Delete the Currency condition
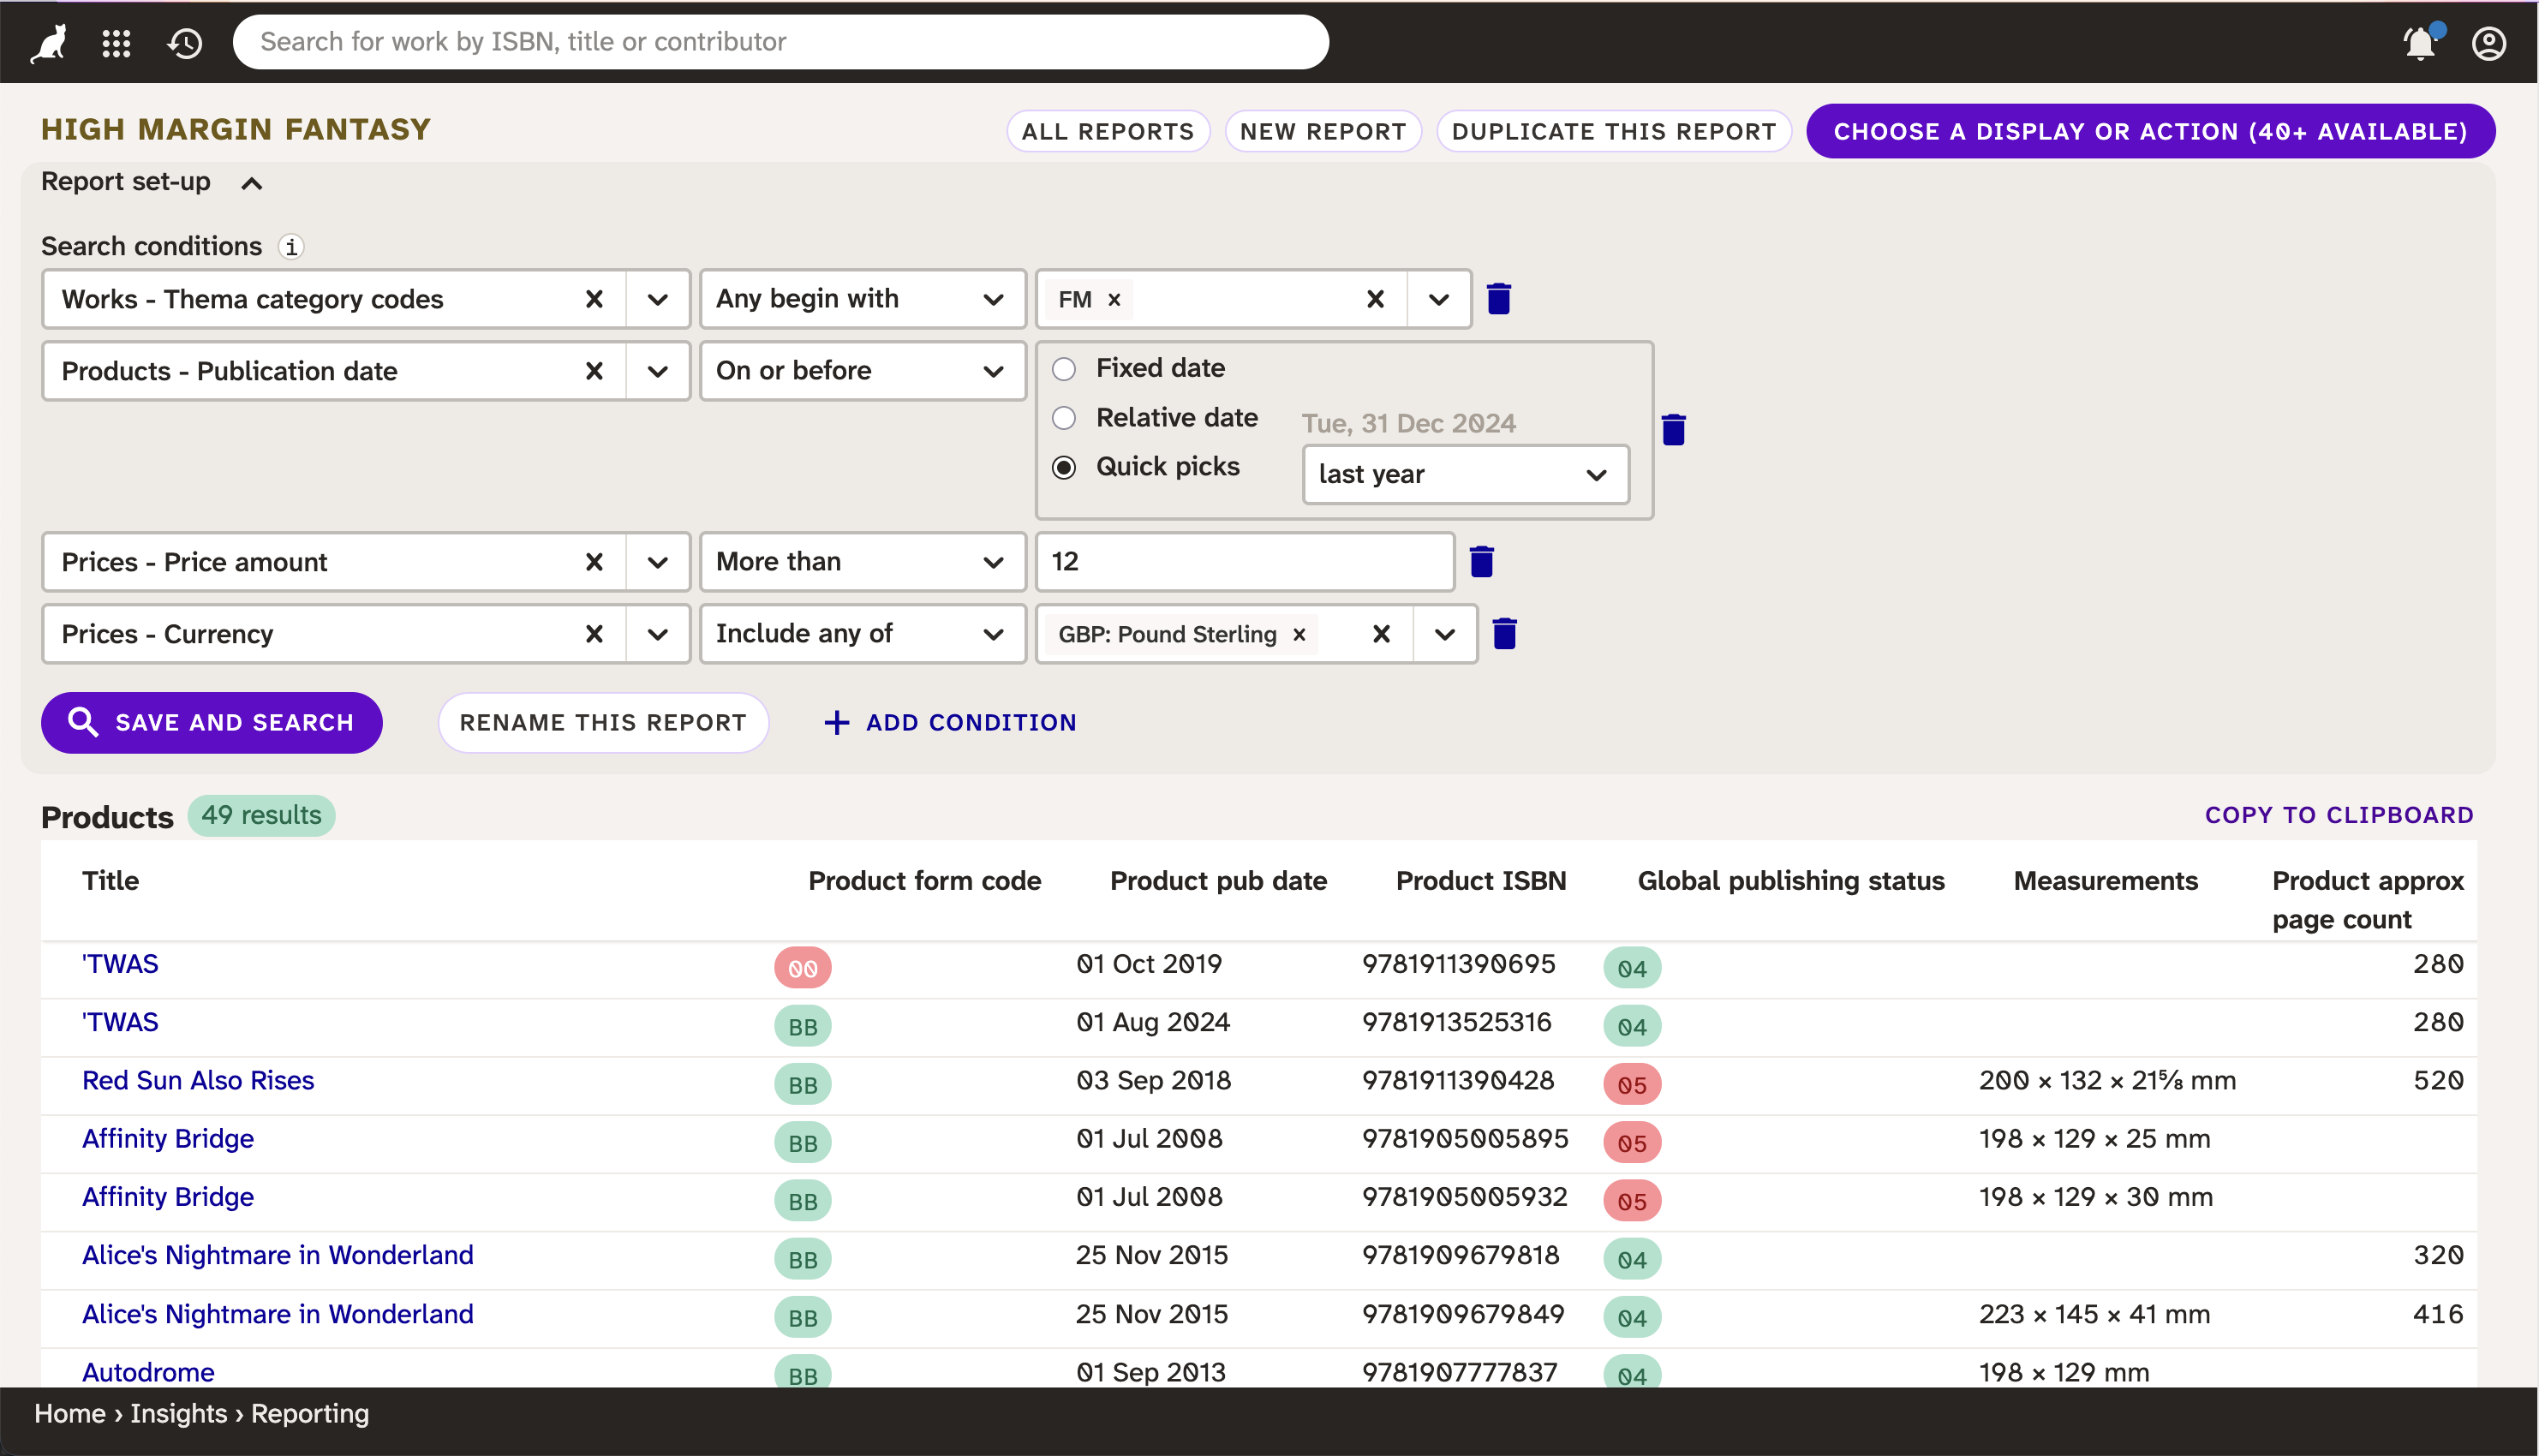Viewport: 2539px width, 1456px height. click(1504, 633)
